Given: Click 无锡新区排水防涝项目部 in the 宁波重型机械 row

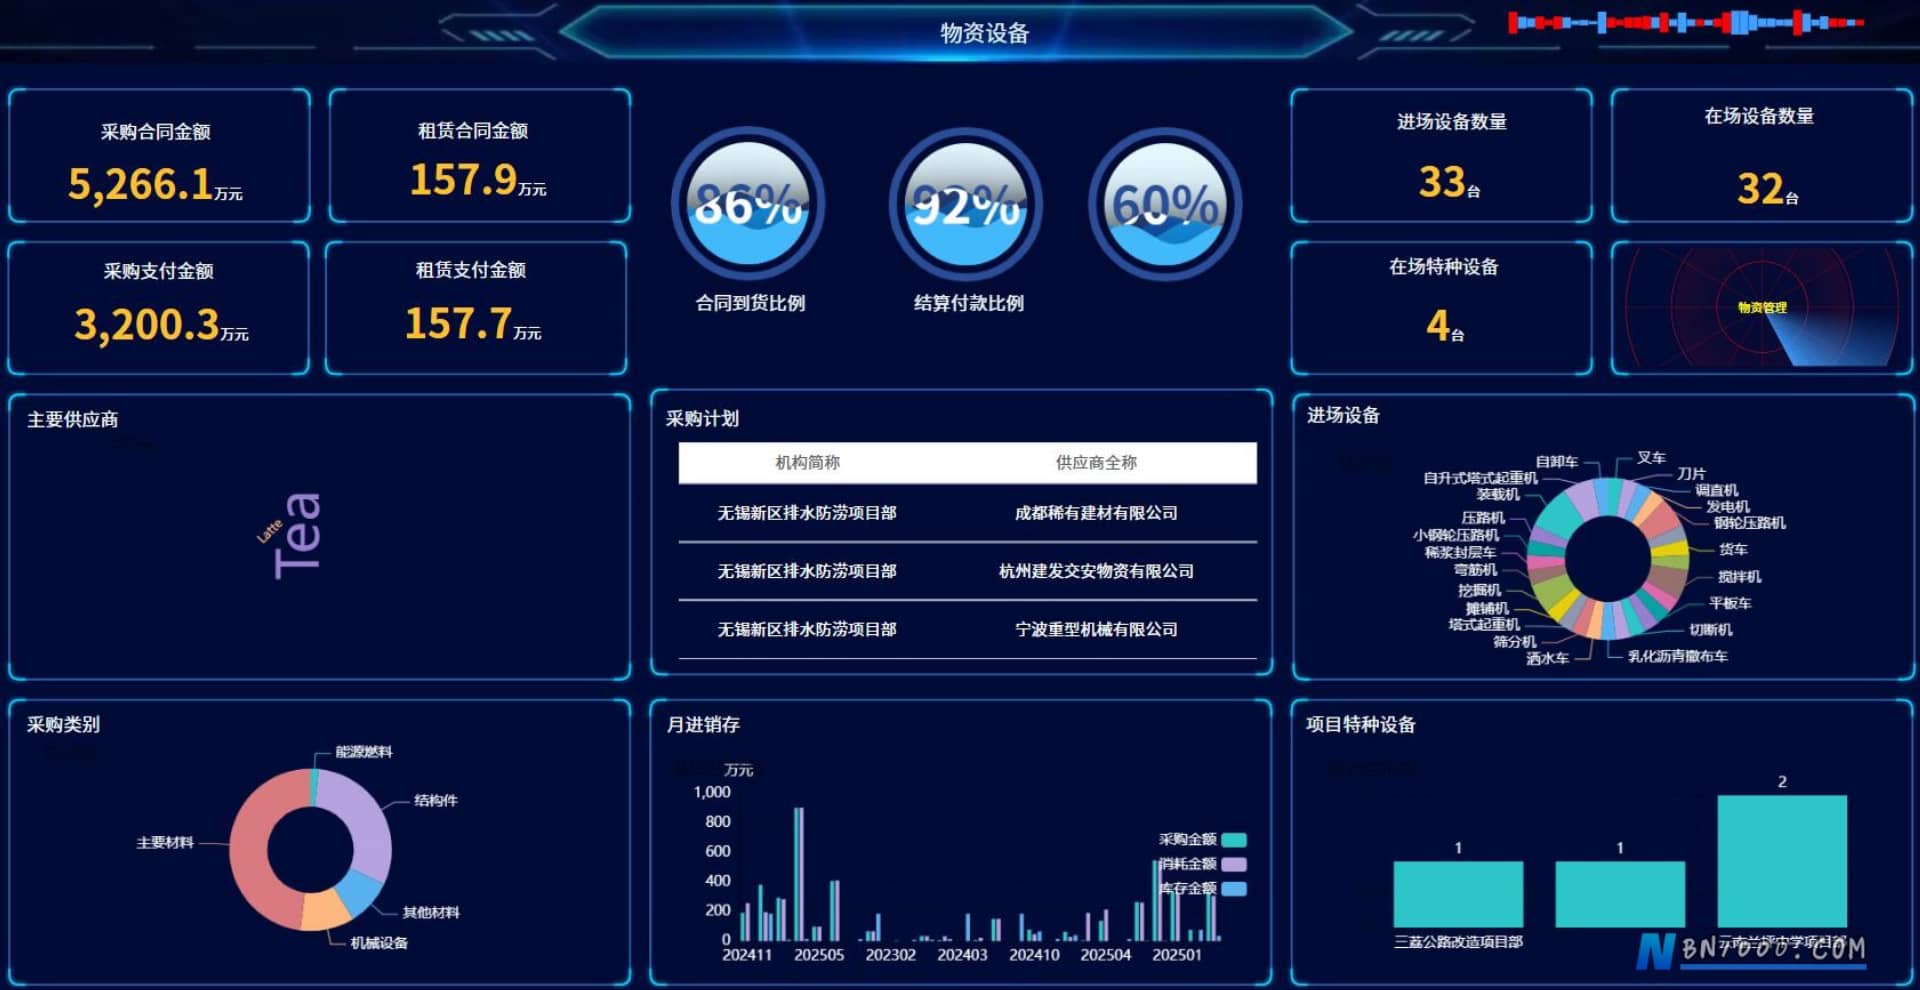Looking at the screenshot, I should (807, 629).
